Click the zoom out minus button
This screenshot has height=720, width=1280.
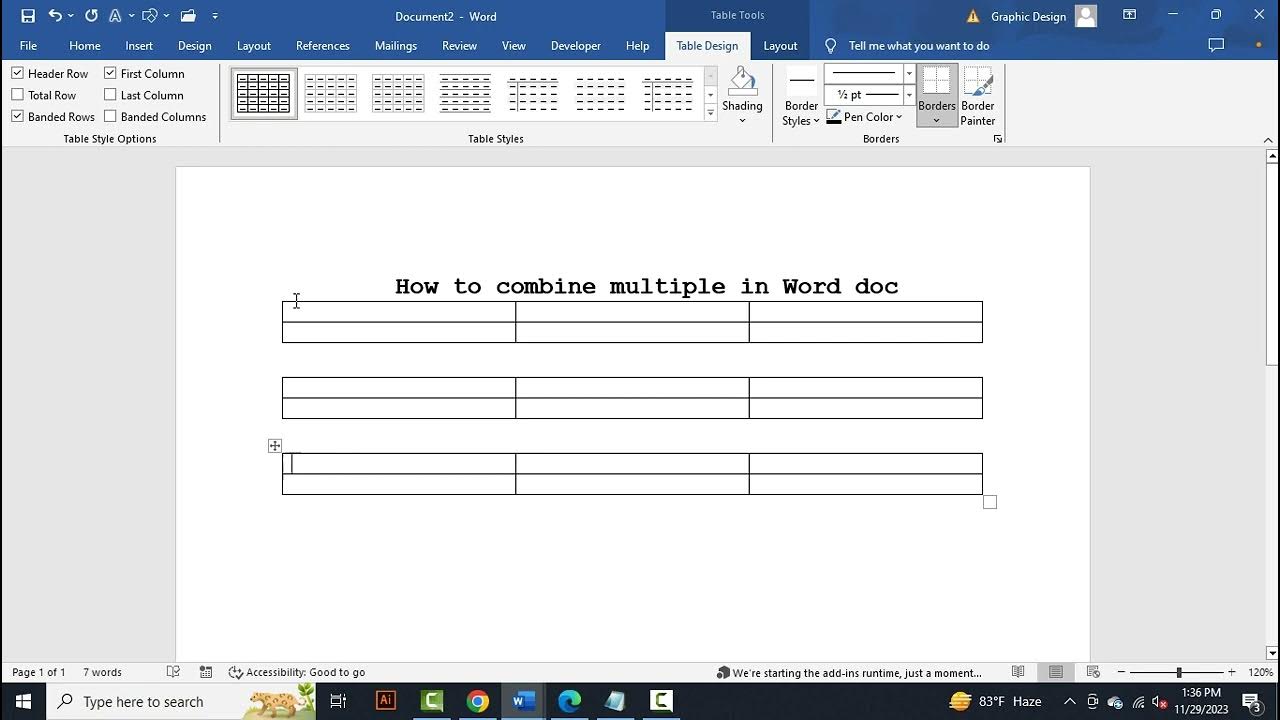coord(1121,672)
